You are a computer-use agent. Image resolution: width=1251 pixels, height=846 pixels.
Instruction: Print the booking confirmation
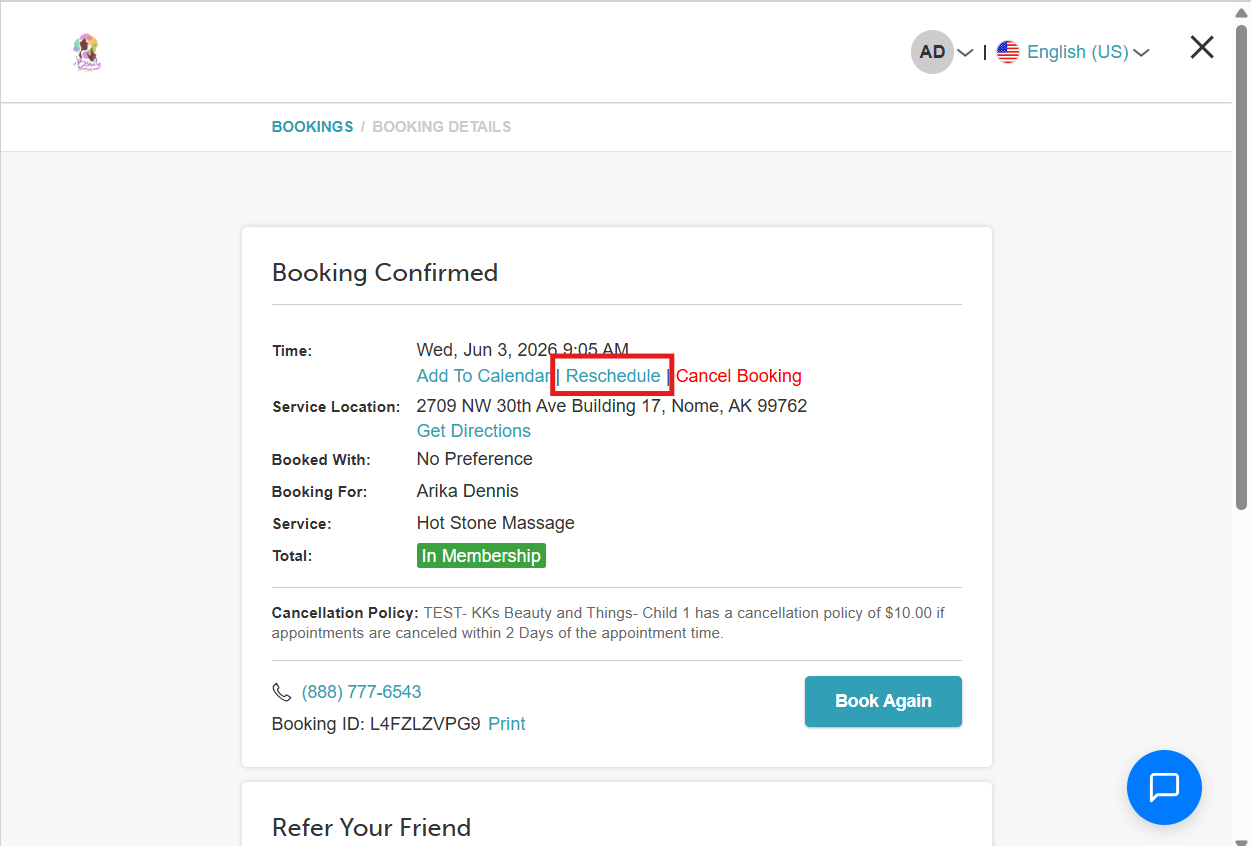507,724
